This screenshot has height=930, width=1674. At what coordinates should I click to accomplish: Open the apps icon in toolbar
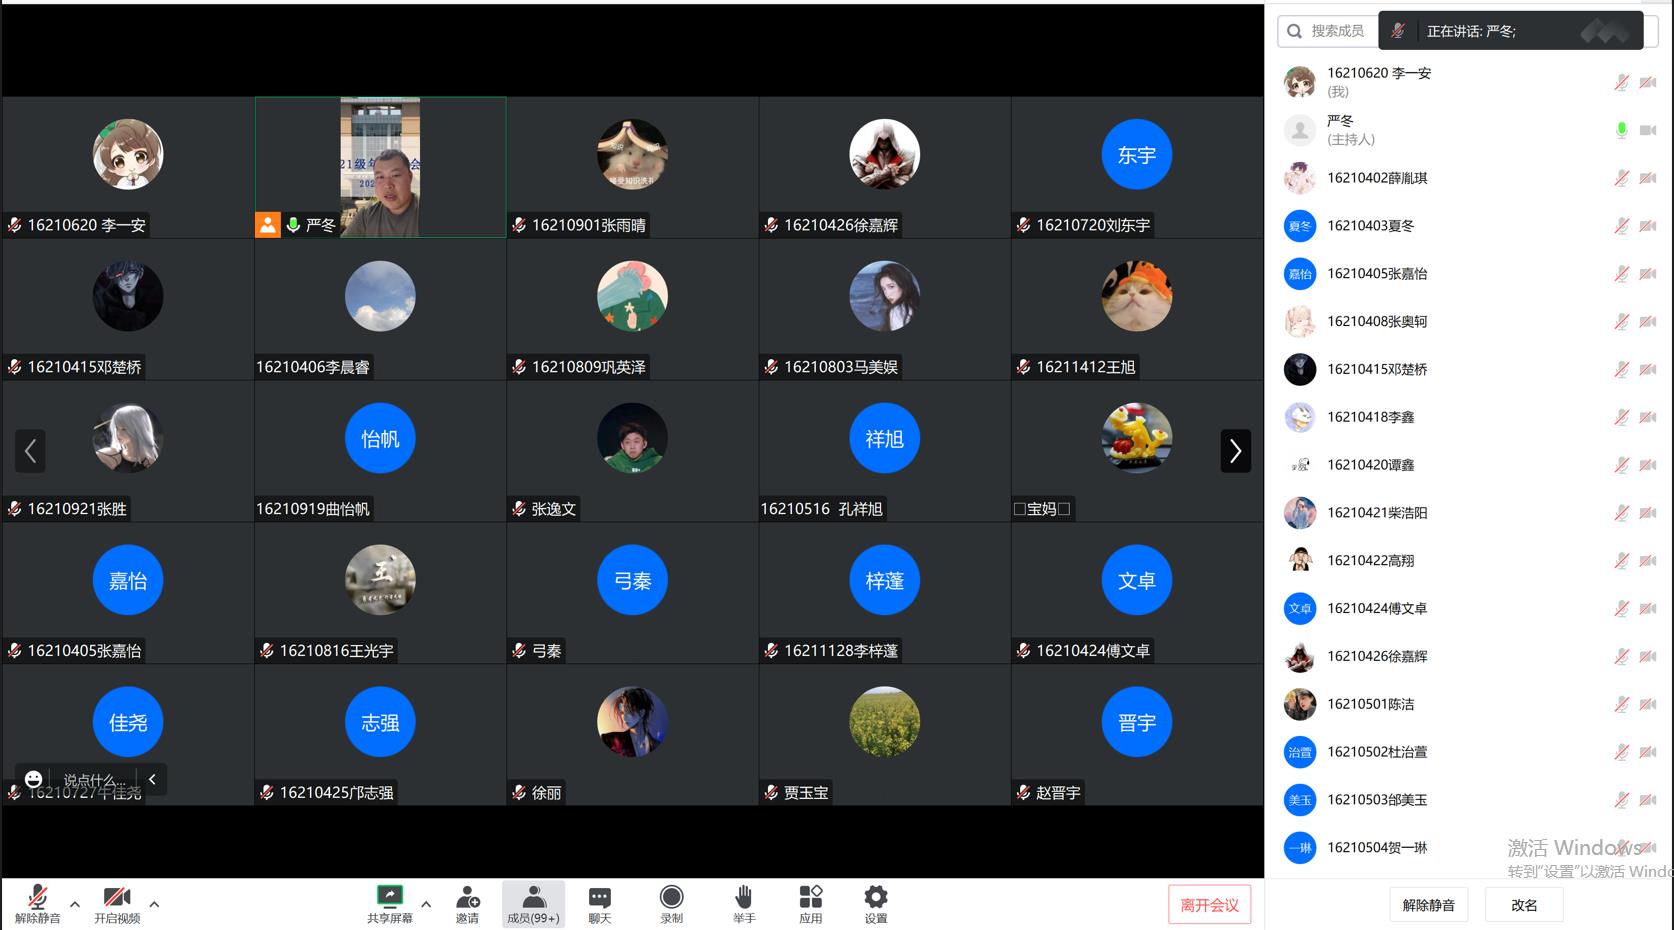coord(810,897)
